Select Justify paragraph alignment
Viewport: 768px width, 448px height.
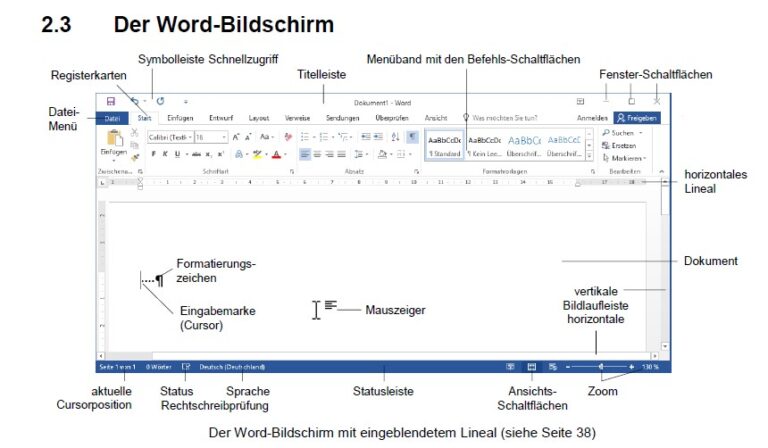click(x=341, y=154)
